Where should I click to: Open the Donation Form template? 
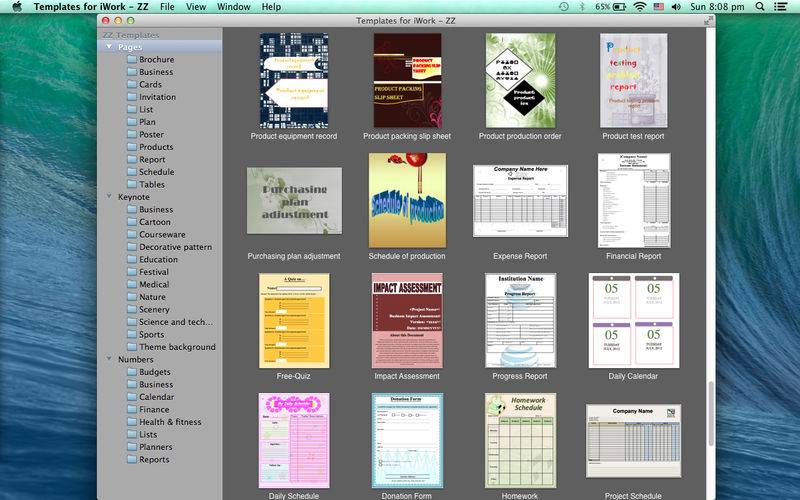point(407,440)
